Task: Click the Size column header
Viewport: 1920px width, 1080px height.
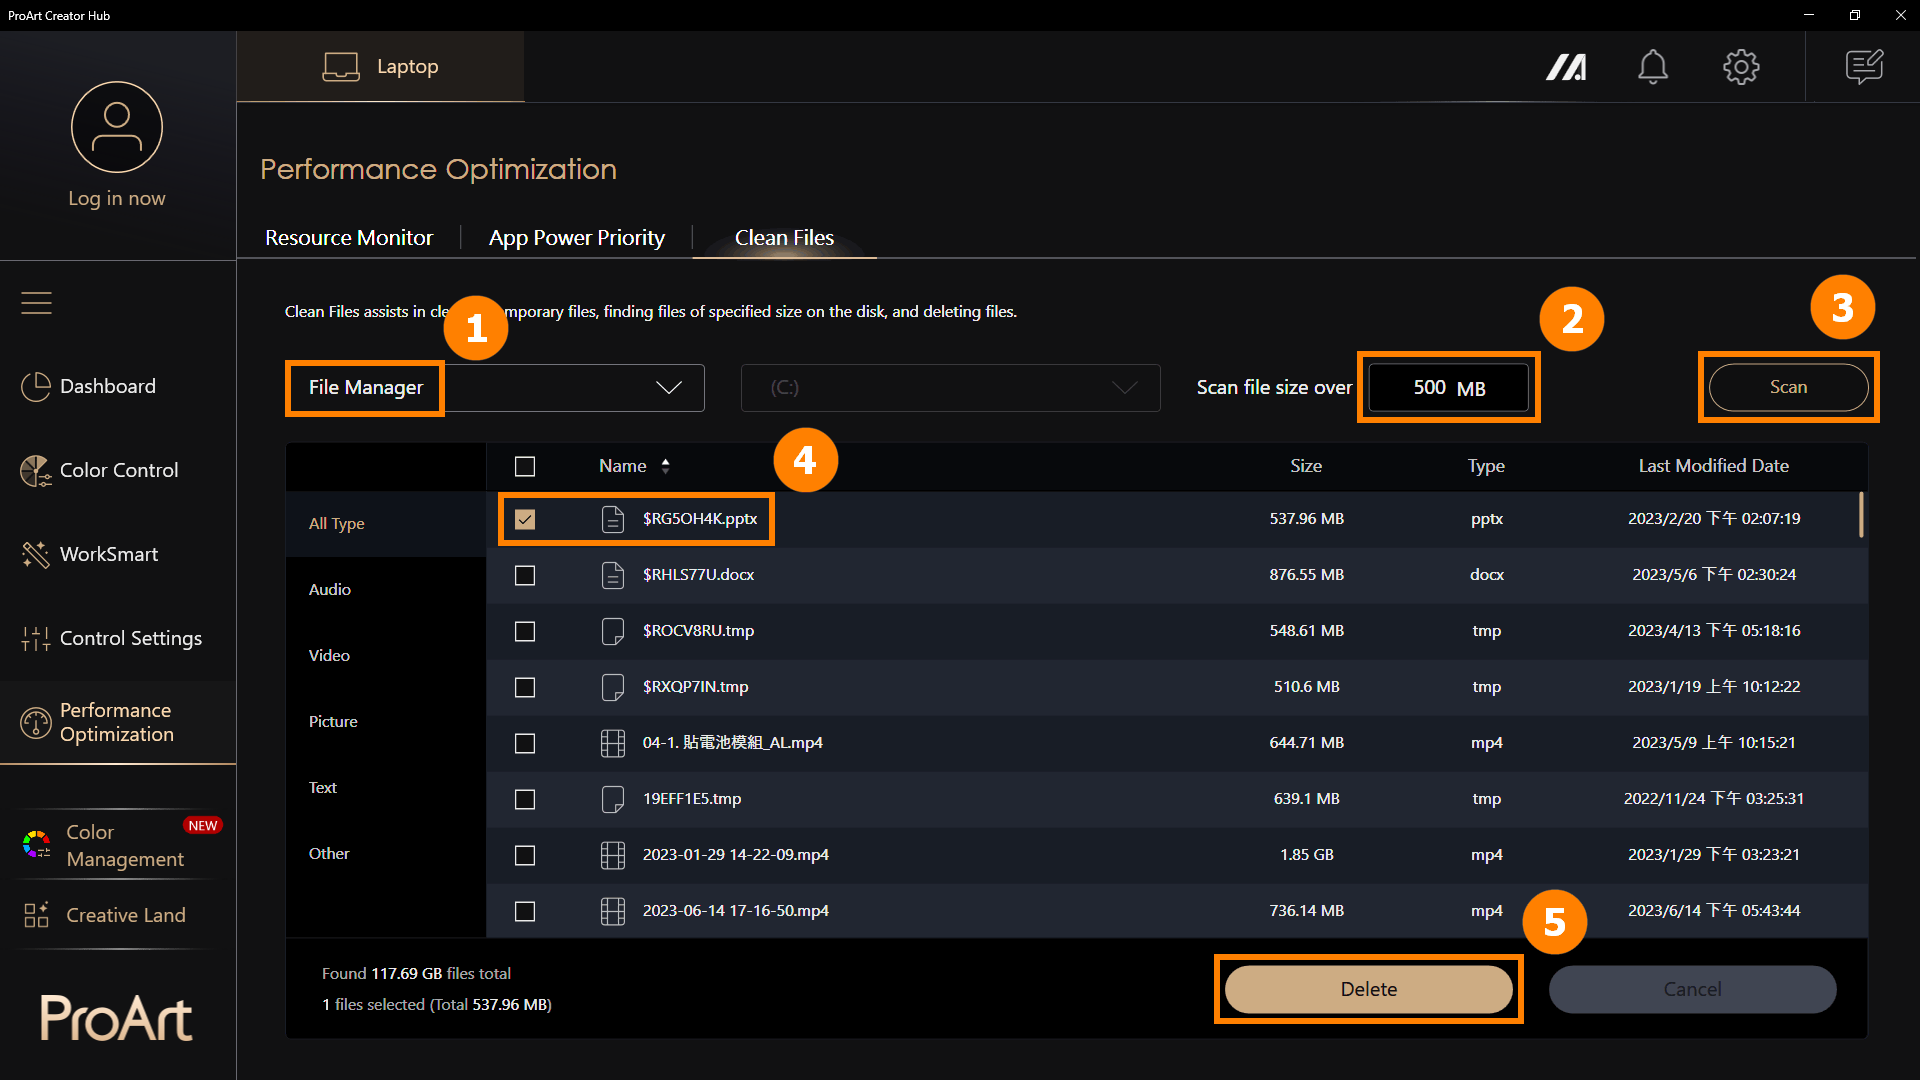Action: point(1306,466)
